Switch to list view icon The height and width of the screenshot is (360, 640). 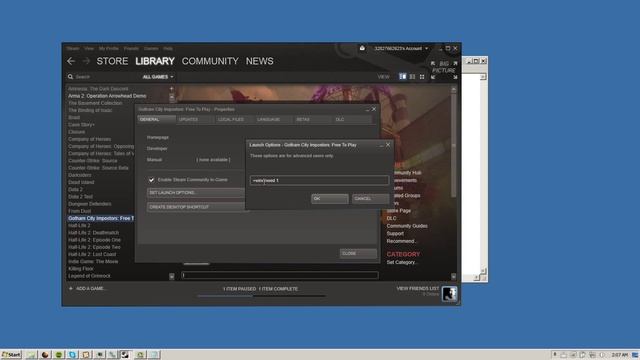(x=412, y=77)
